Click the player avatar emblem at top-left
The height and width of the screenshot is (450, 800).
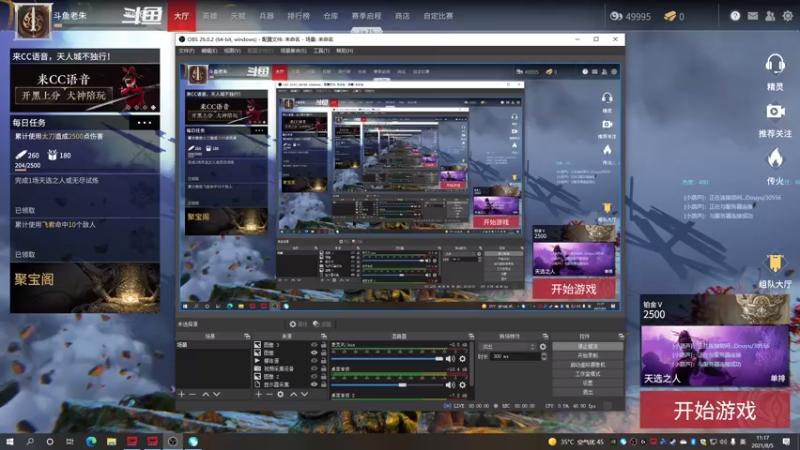[x=33, y=20]
